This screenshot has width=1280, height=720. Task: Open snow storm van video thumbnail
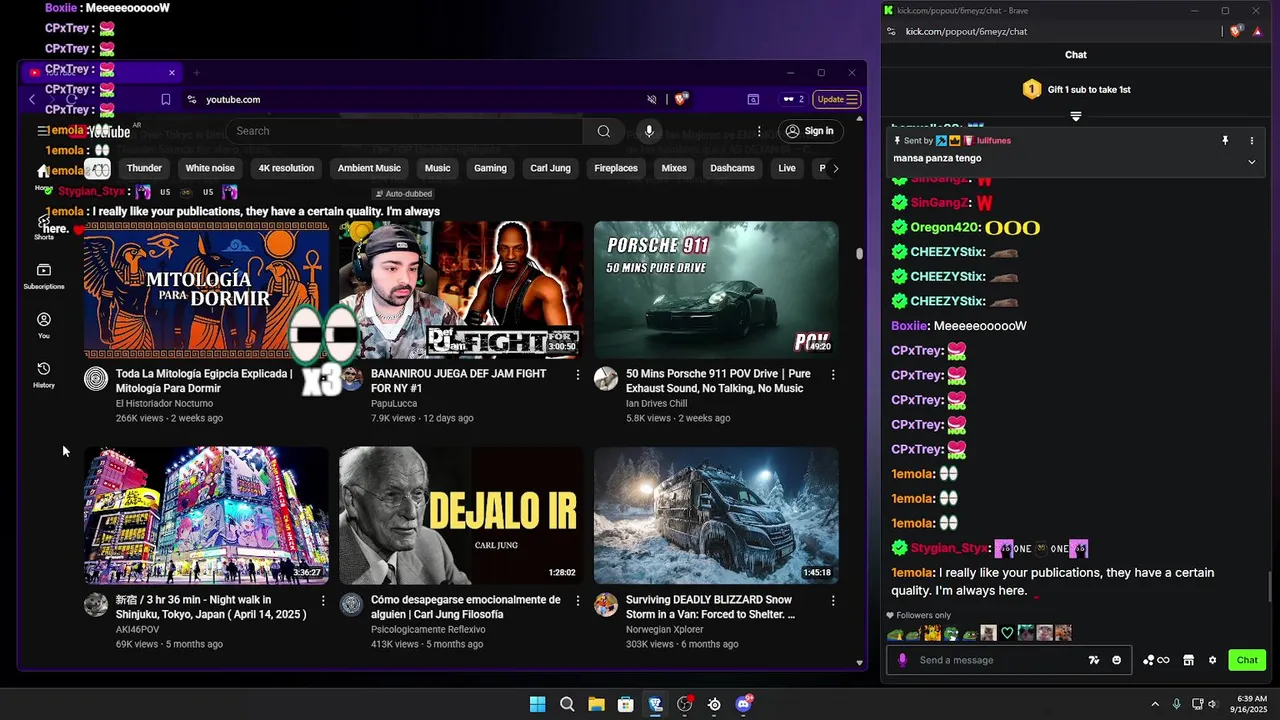pos(716,516)
